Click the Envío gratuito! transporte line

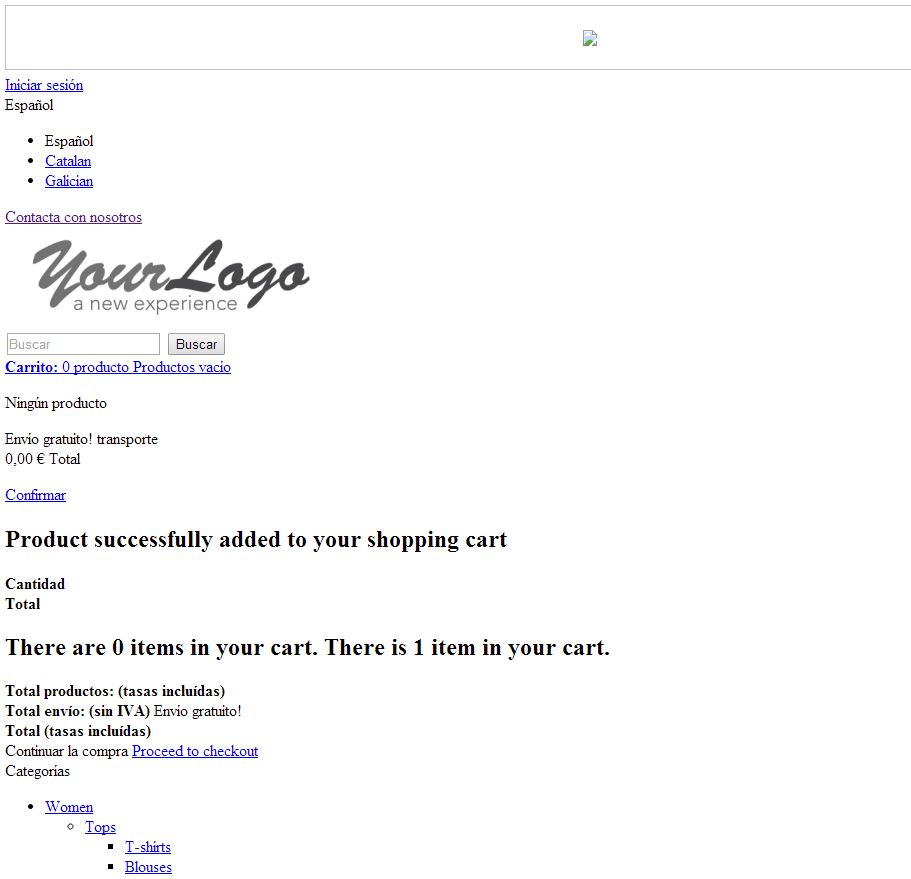tap(81, 439)
